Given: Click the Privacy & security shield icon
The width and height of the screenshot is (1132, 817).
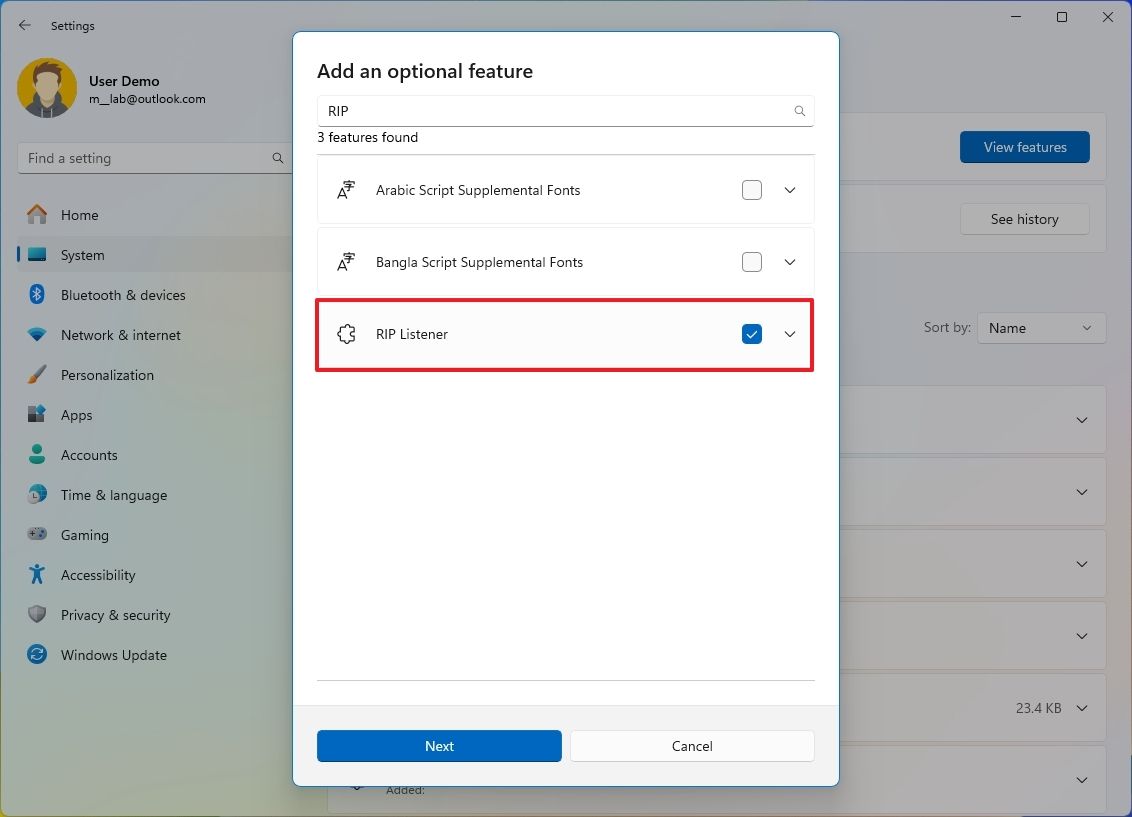Looking at the screenshot, I should [37, 614].
